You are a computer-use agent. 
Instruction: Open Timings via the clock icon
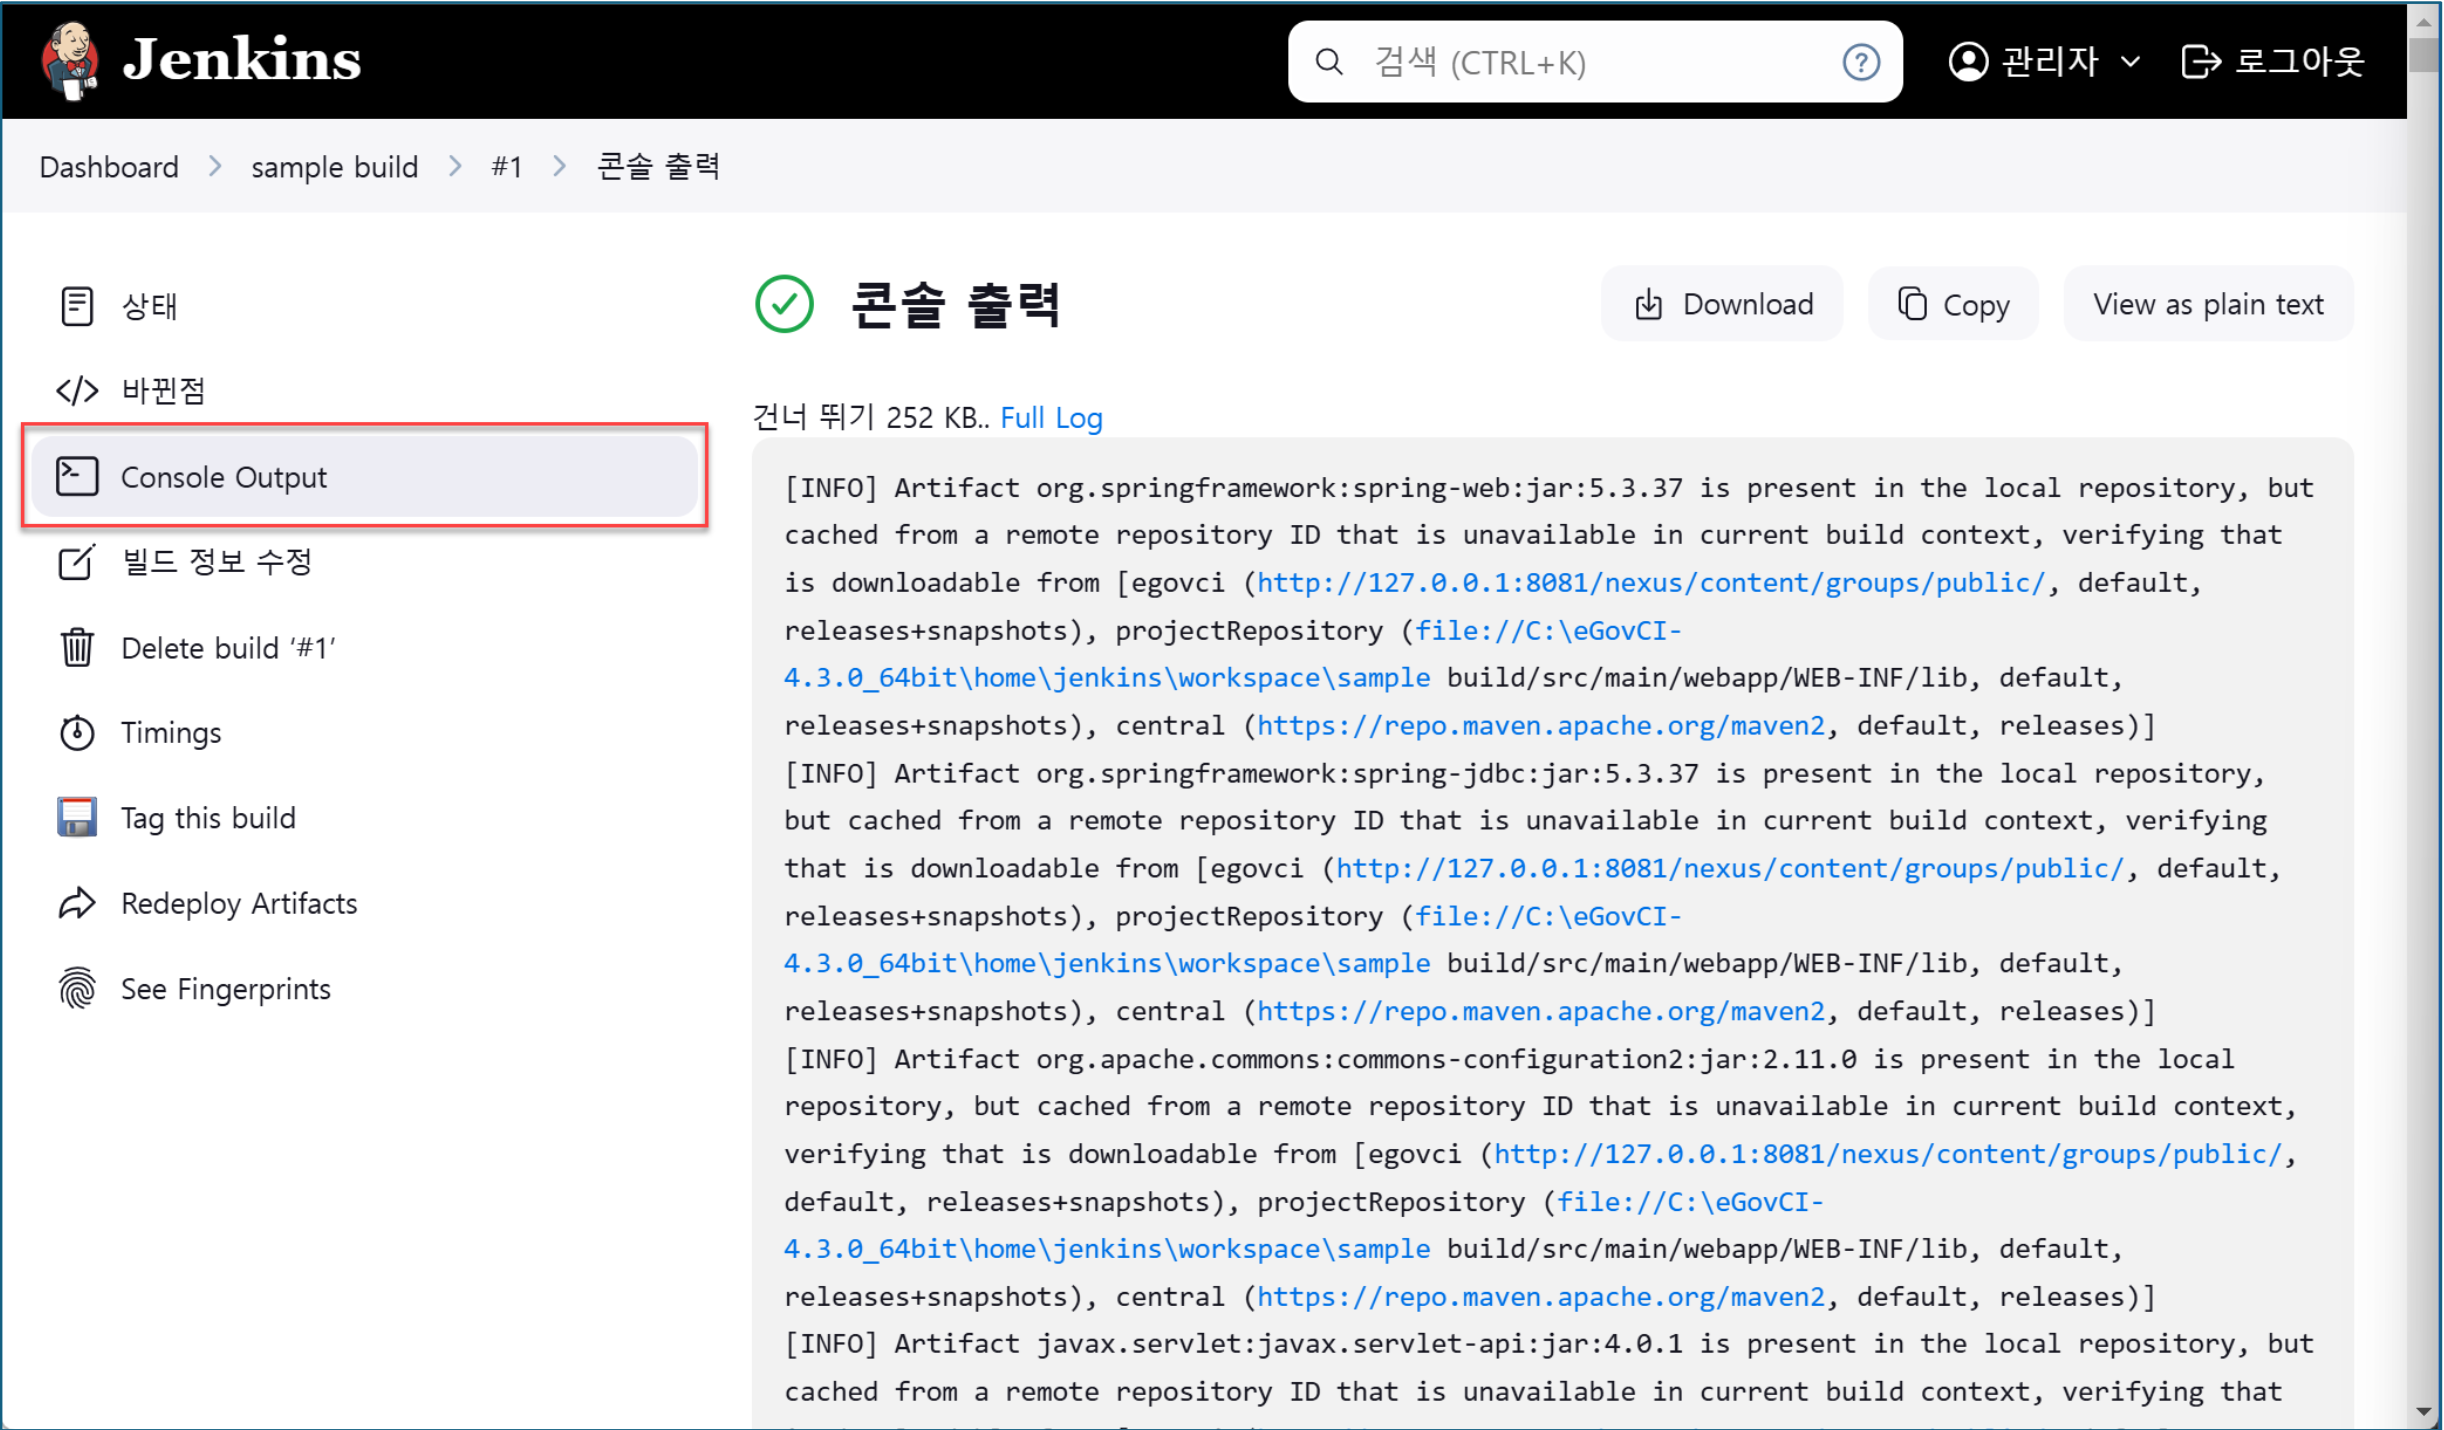77,732
